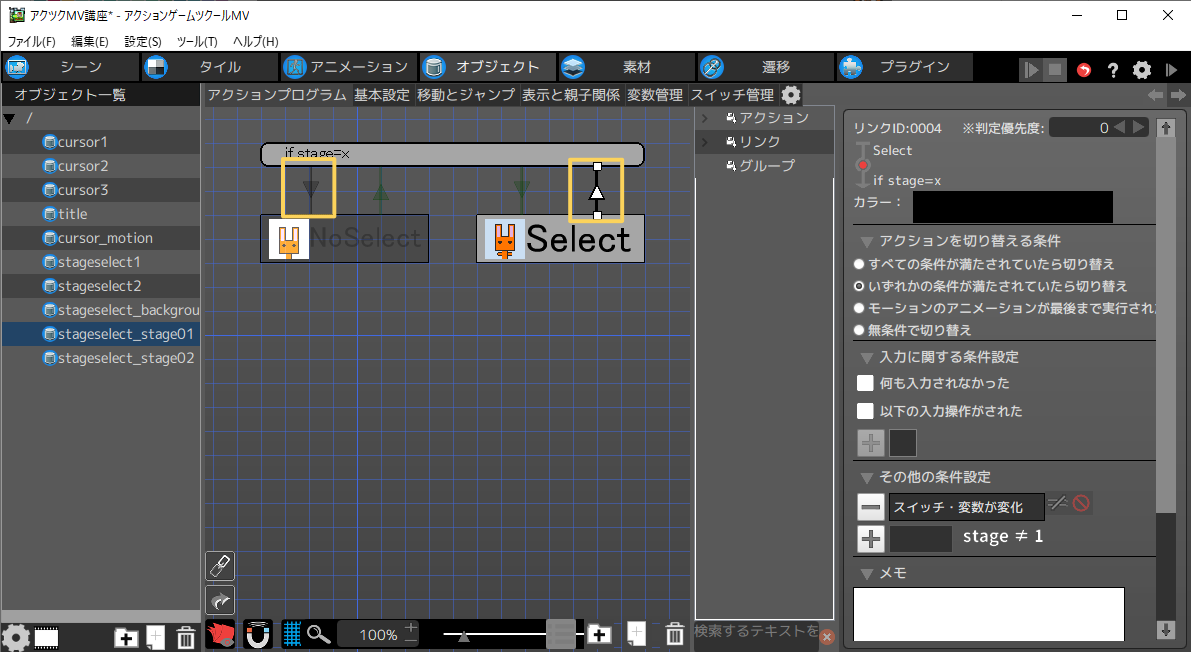Collapse the その他の条件設定 section
This screenshot has height=652, width=1191.
(866, 477)
